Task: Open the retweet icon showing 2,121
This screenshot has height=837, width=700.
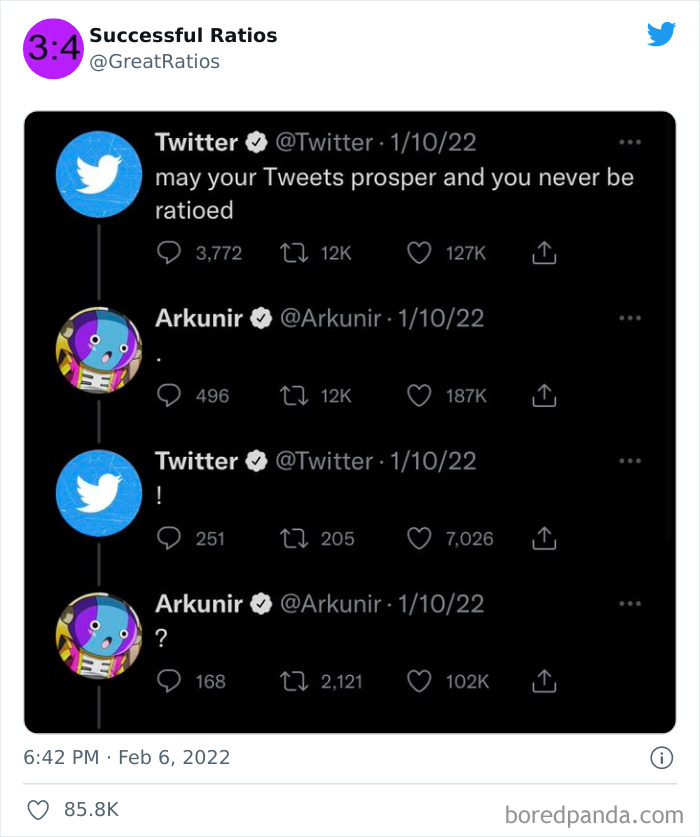Action: 294,681
